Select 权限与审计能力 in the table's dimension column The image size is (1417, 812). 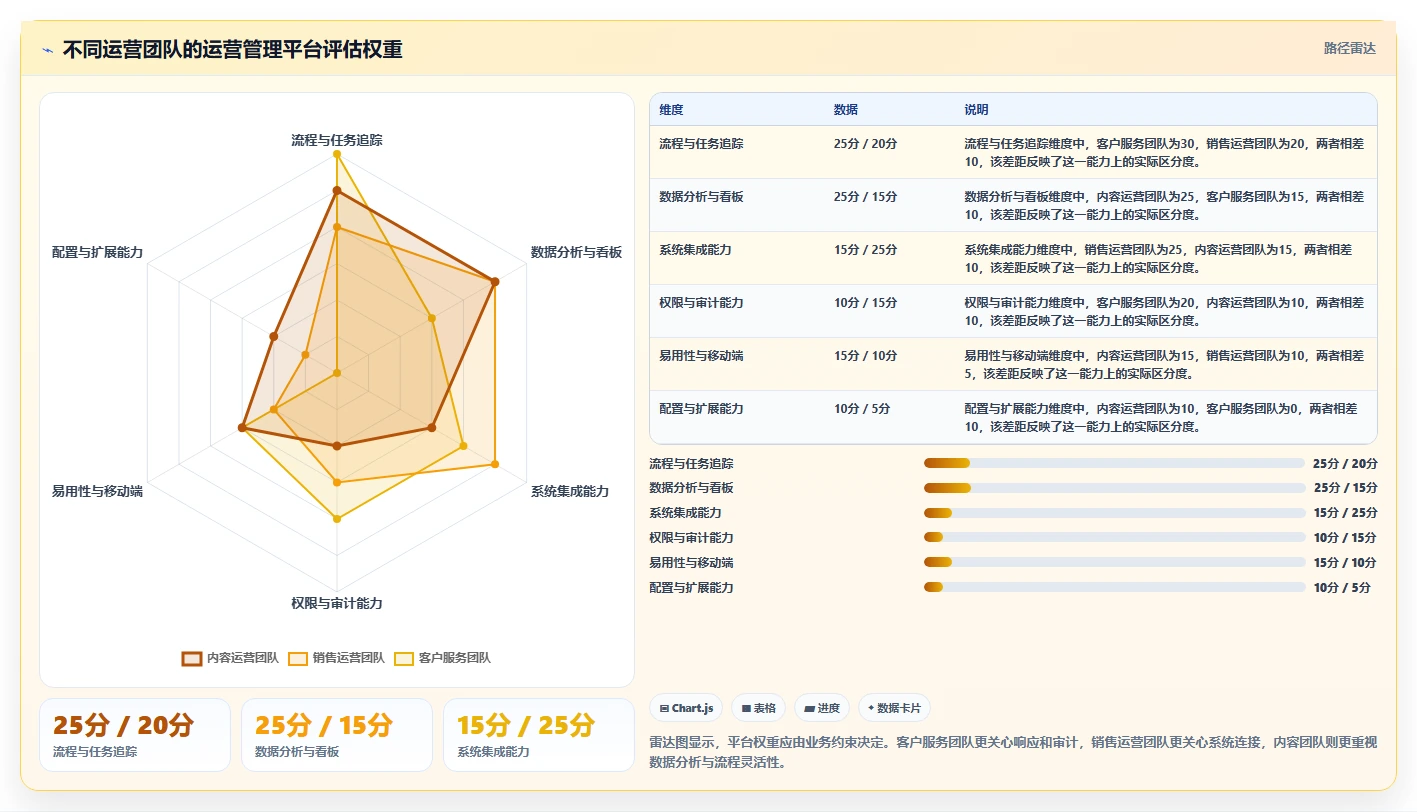tap(701, 303)
